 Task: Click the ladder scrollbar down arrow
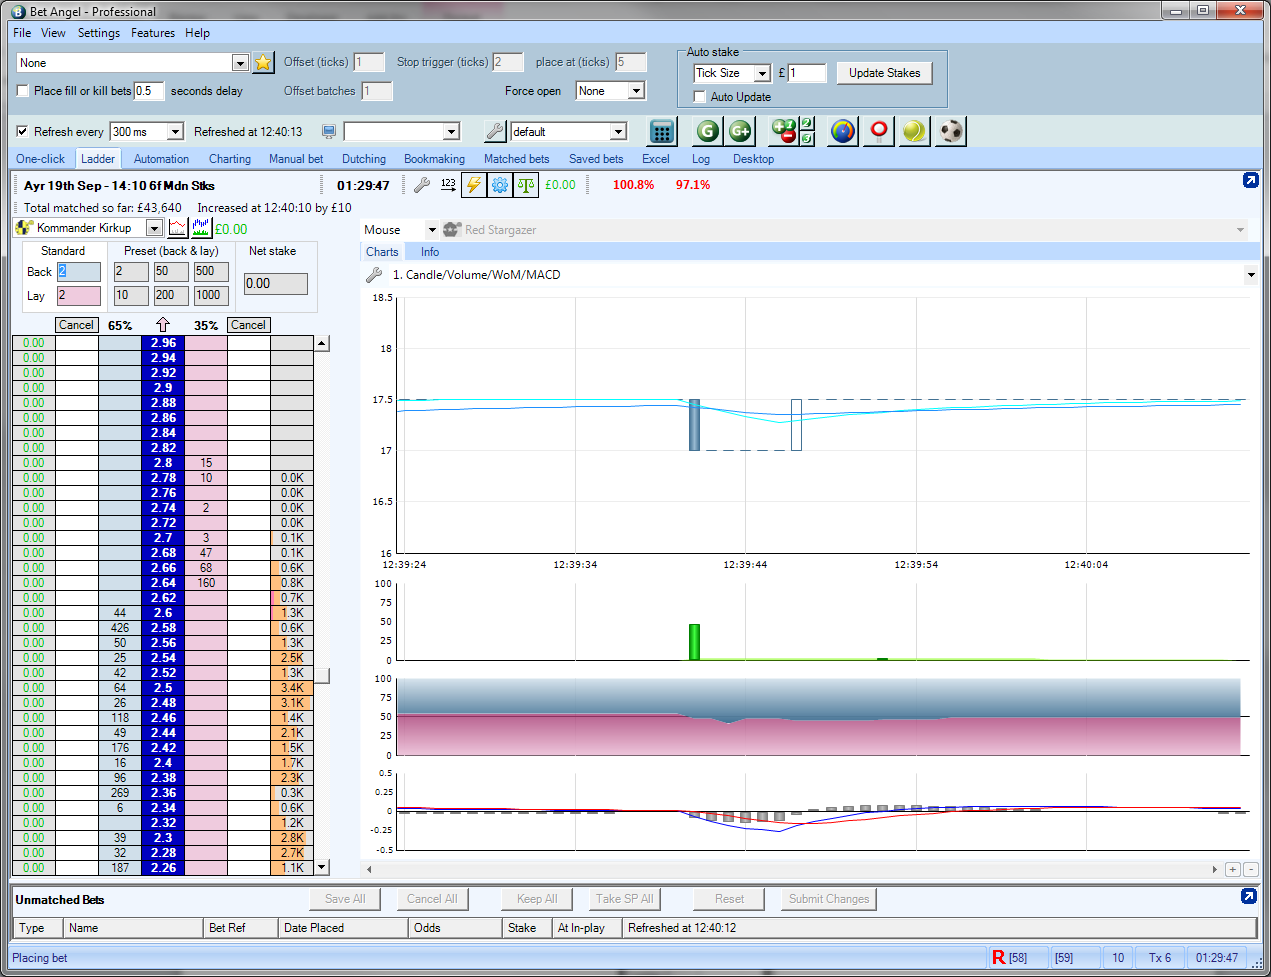point(322,867)
